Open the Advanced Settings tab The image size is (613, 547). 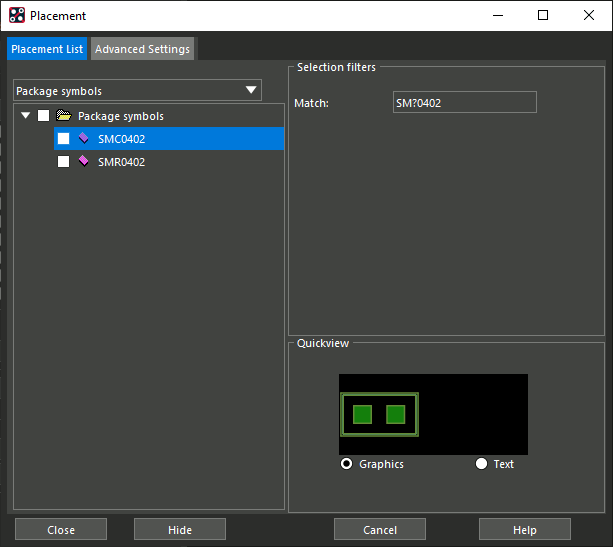[142, 49]
